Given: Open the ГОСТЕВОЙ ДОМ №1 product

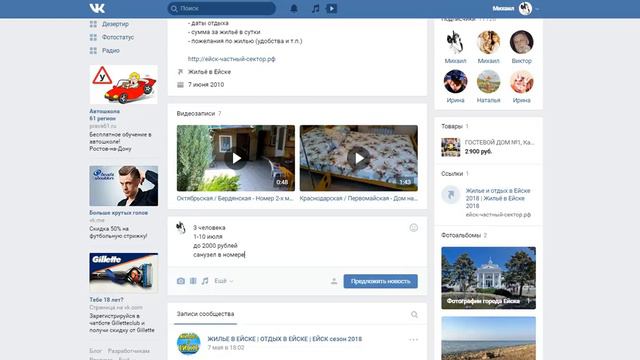Looking at the screenshot, I should (499, 142).
